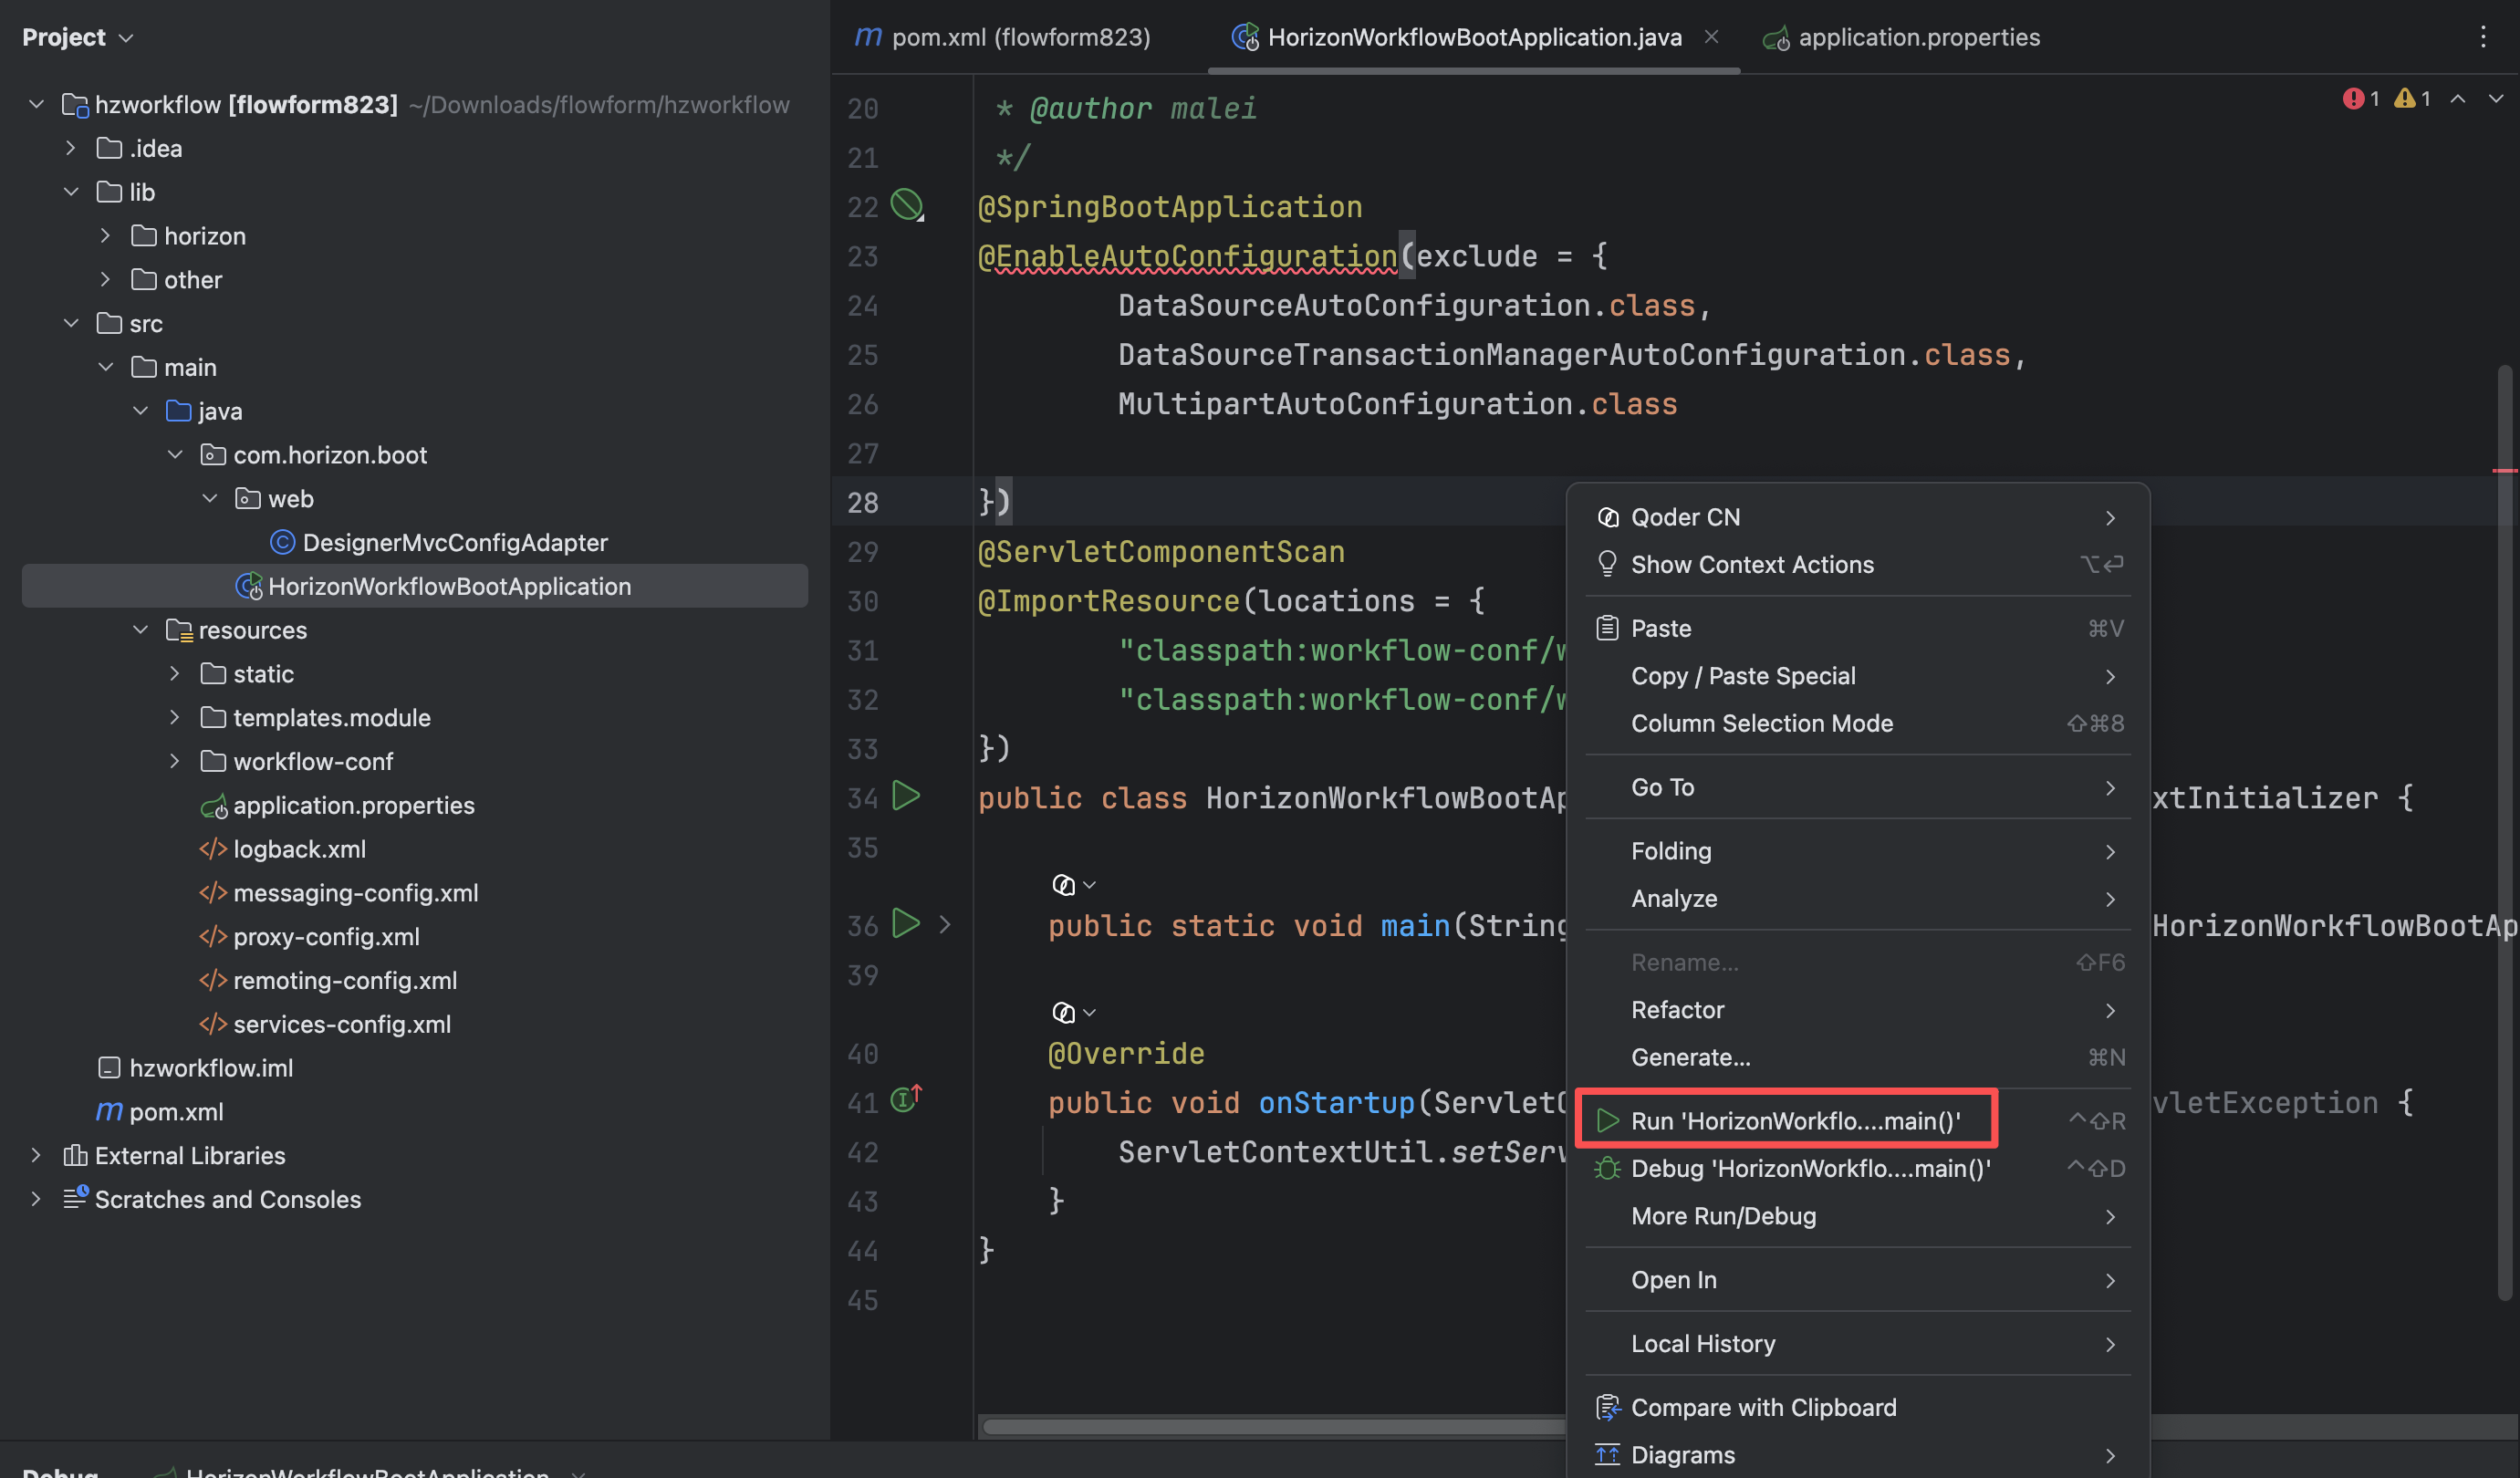
Task: Select Column Selection Mode
Action: pyautogui.click(x=1858, y=723)
